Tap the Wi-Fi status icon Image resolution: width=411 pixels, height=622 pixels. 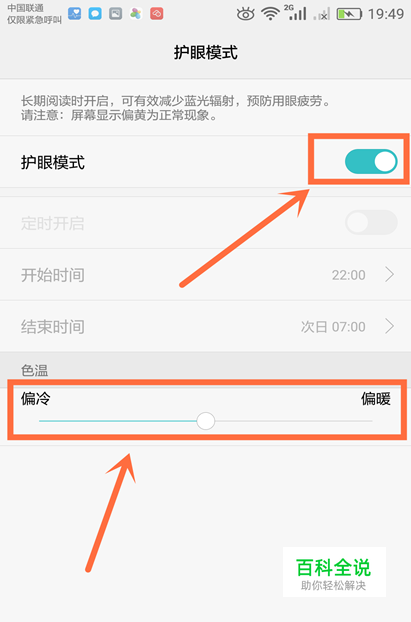pos(270,14)
